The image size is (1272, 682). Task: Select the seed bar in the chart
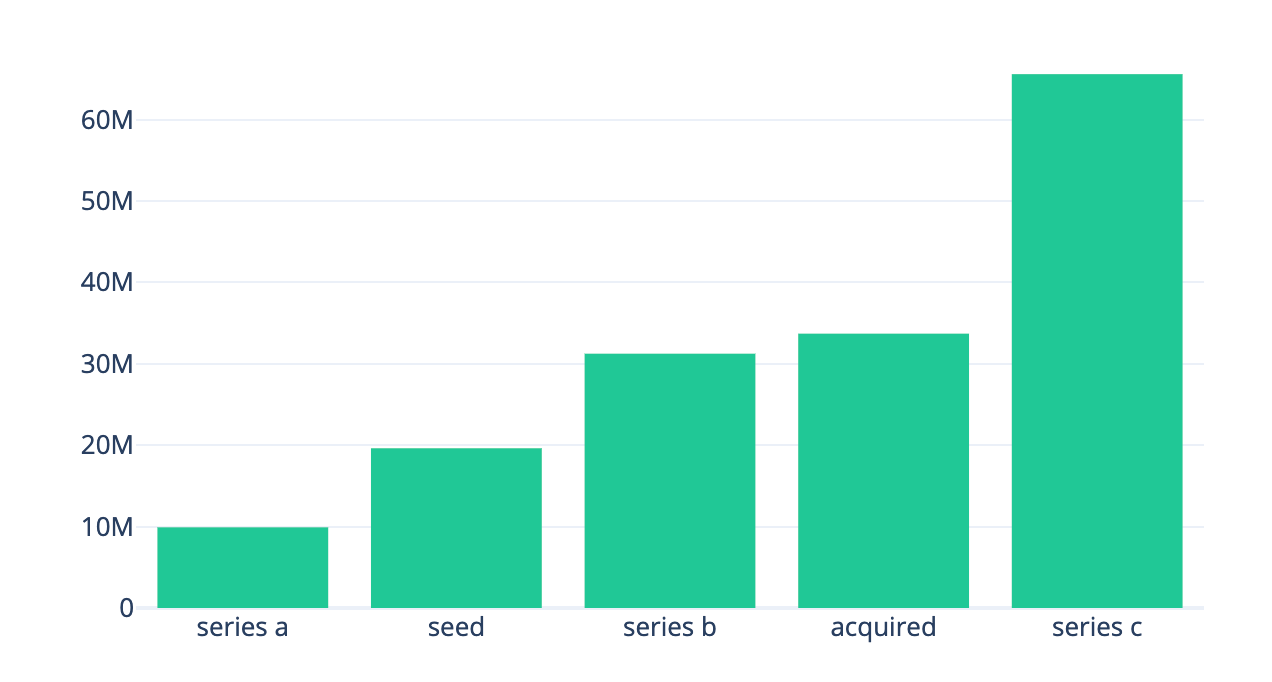pyautogui.click(x=456, y=527)
